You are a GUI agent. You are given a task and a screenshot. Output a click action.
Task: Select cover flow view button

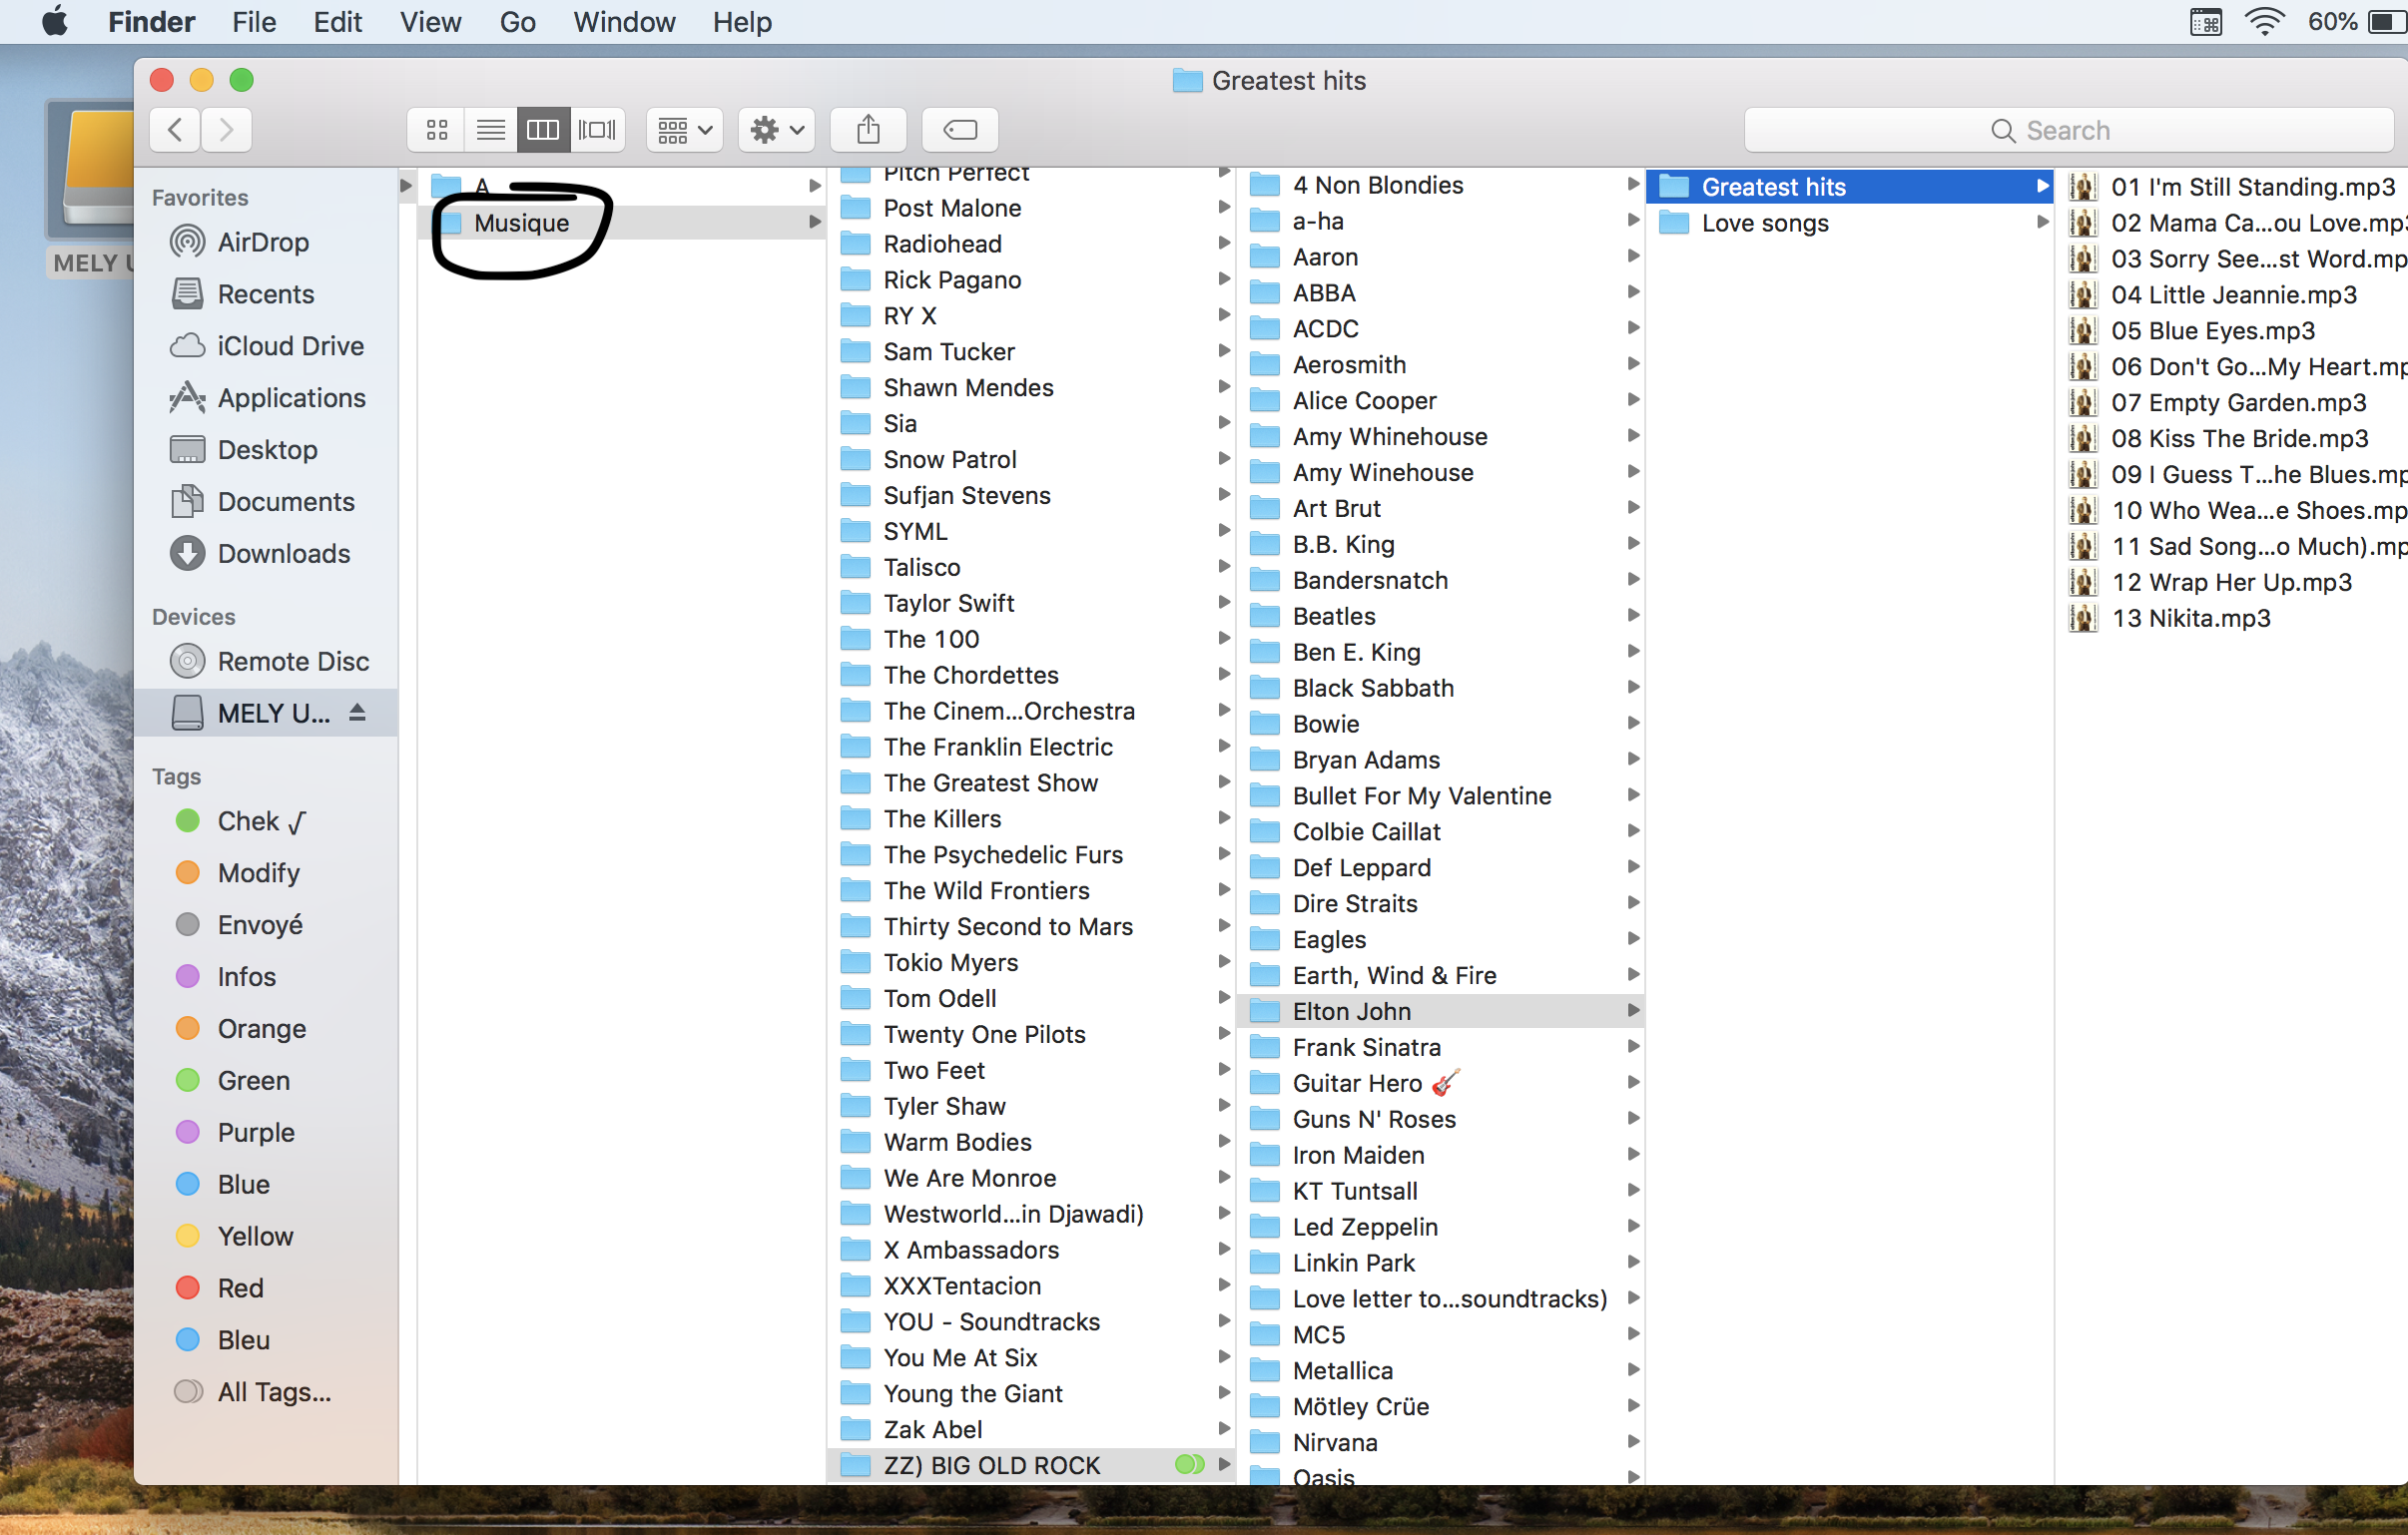coord(597,130)
